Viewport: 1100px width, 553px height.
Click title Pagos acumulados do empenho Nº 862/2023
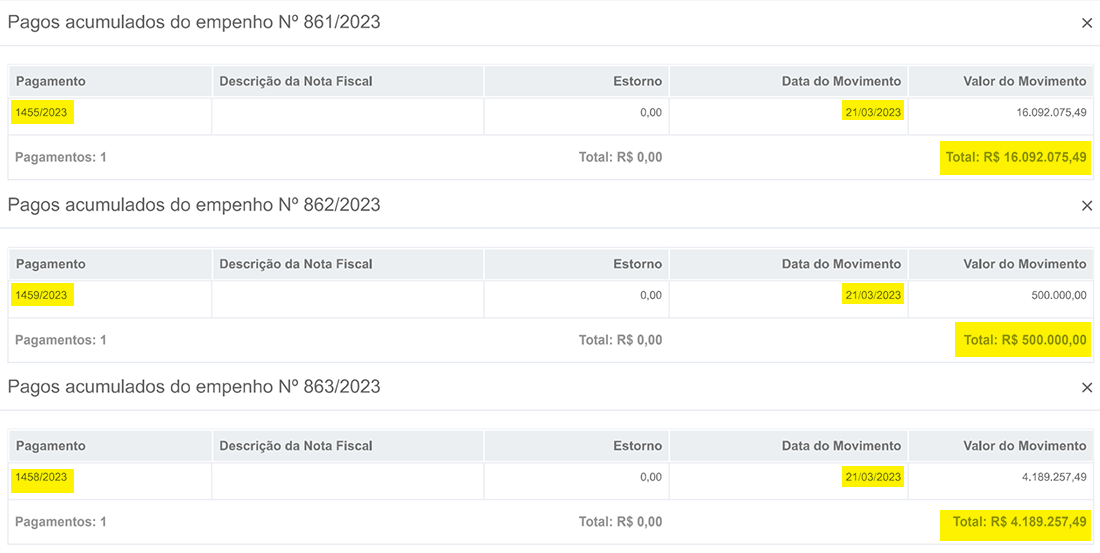point(194,205)
